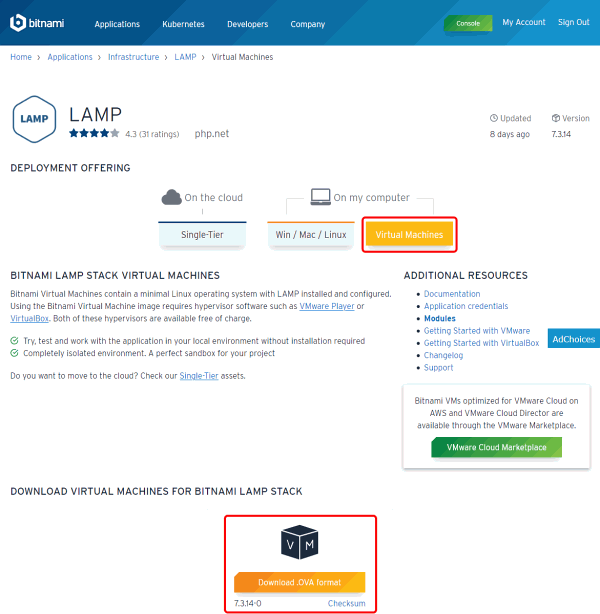600x614 pixels.
Task: Go to LAMP breadcrumb
Action: point(185,57)
